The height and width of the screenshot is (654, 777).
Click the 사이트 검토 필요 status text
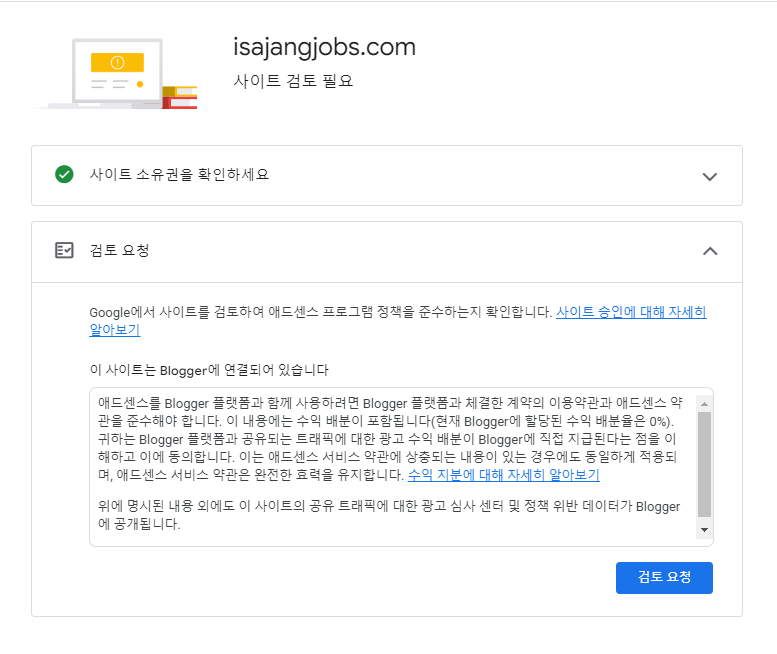[x=293, y=81]
